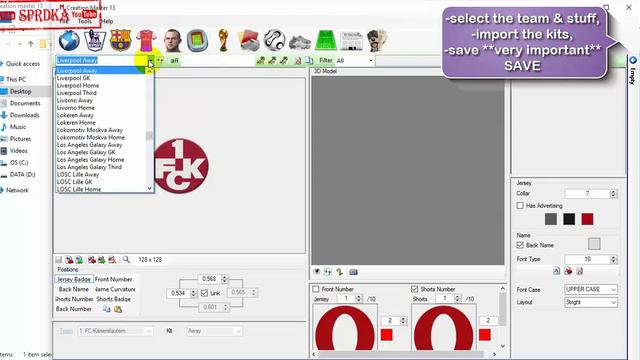Image resolution: width=640 pixels, height=360 pixels.
Task: Select Liverpool Third in the dropdown list
Action: 77,93
